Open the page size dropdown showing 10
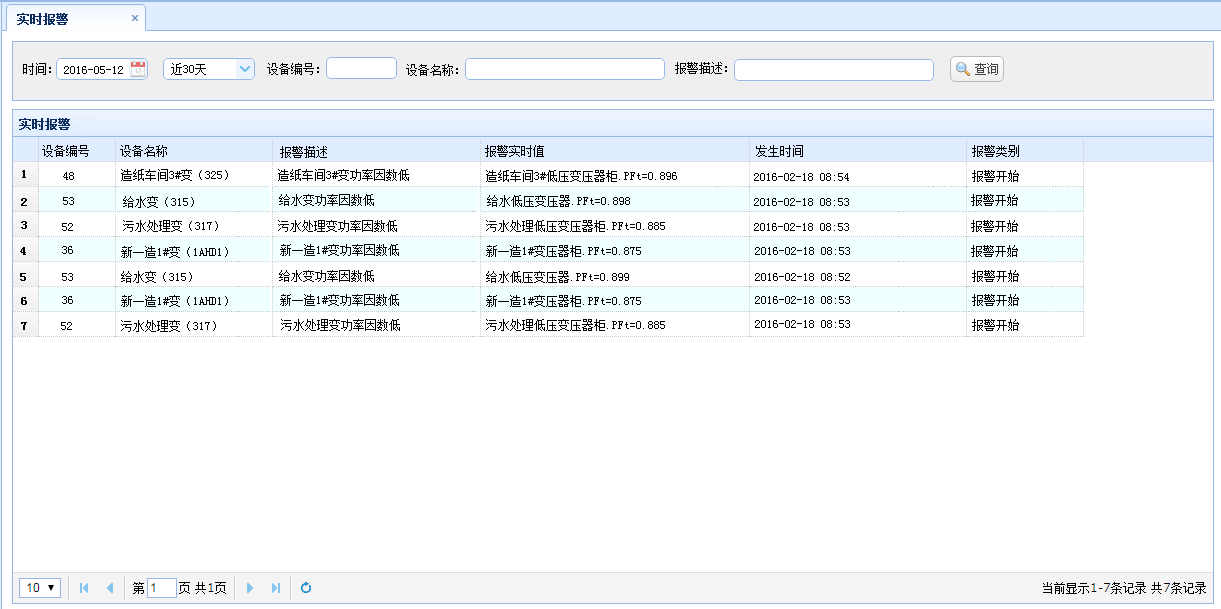The width and height of the screenshot is (1221, 609). point(40,588)
